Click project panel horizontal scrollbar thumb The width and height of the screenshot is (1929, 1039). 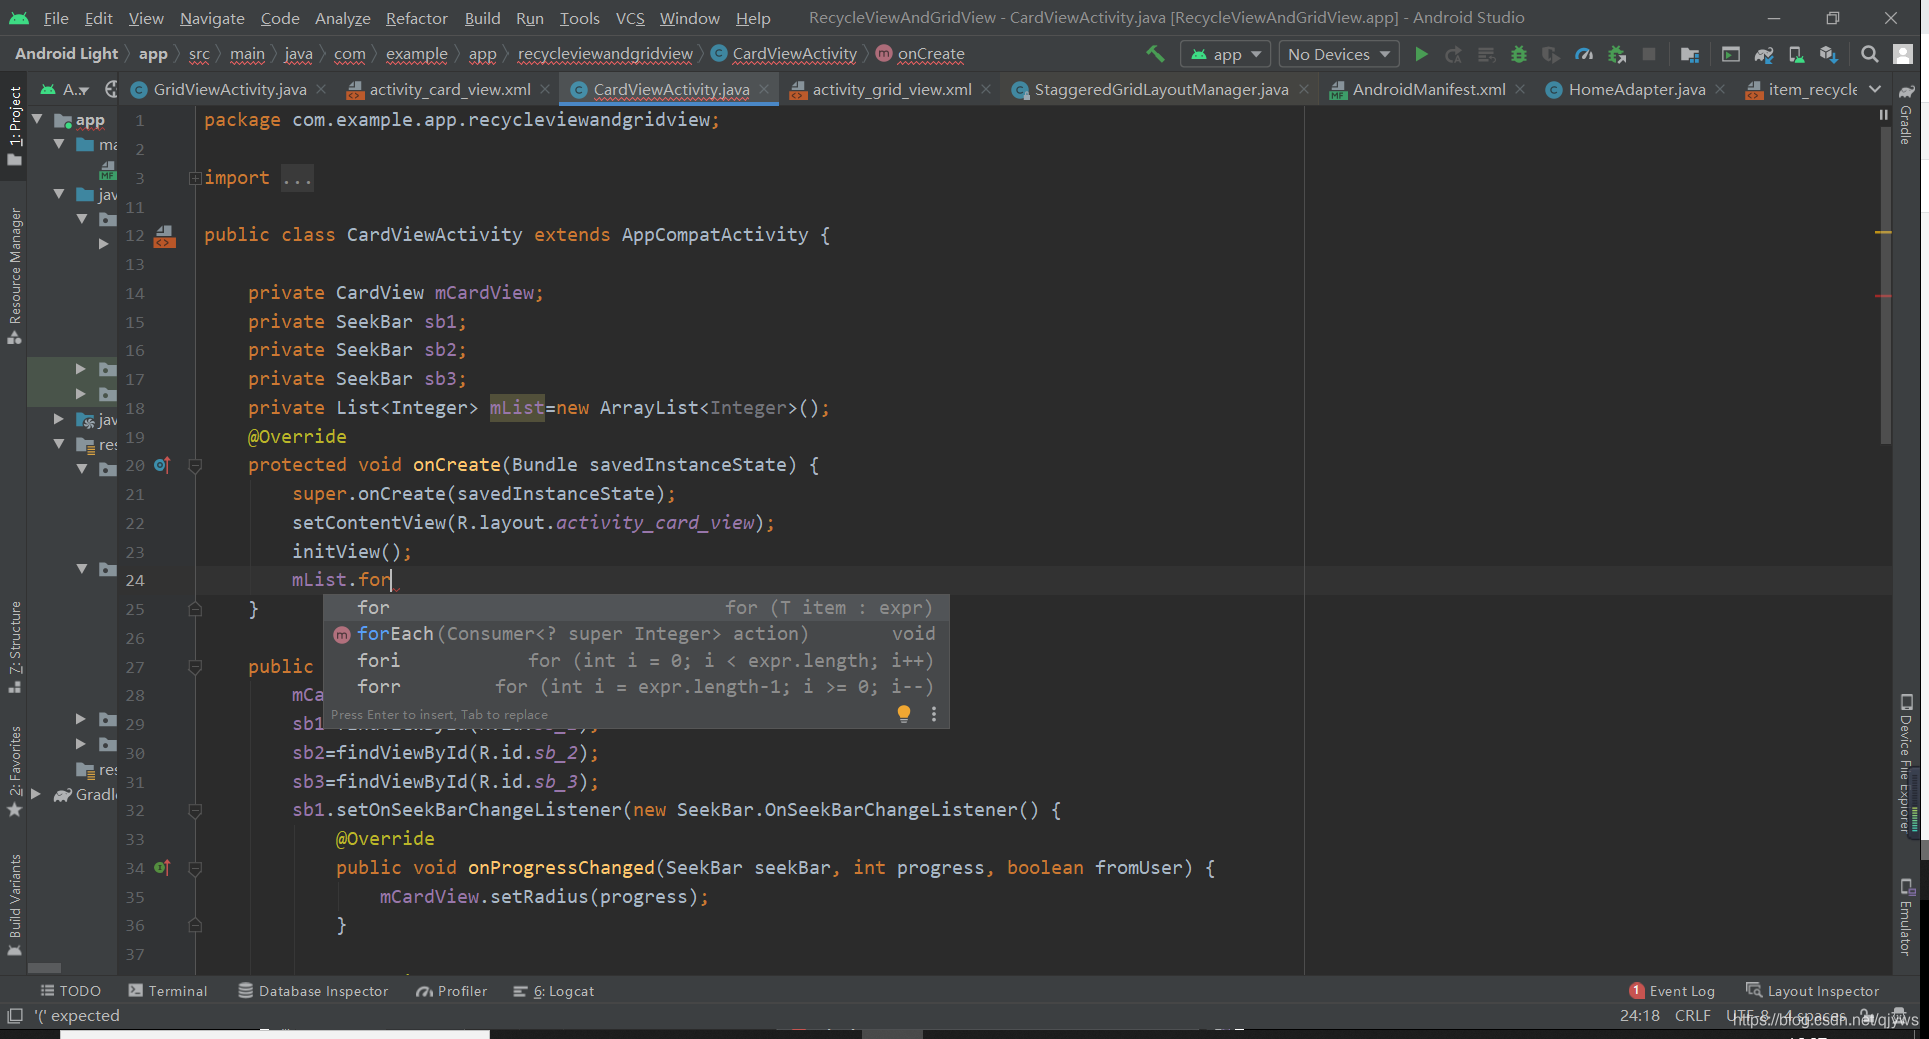point(44,968)
